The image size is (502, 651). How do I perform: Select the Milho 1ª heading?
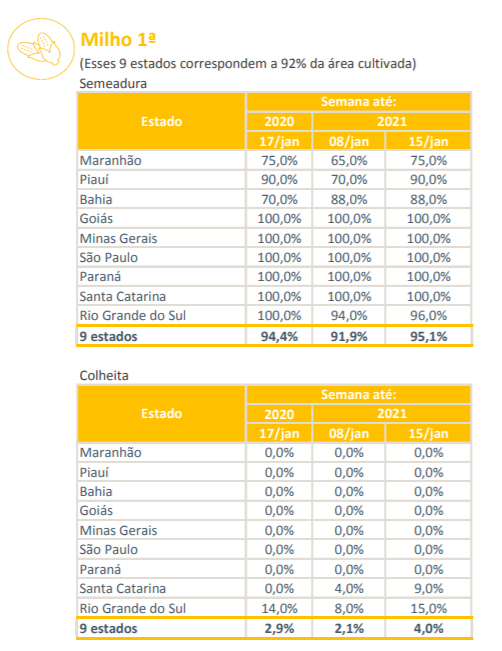point(118,40)
